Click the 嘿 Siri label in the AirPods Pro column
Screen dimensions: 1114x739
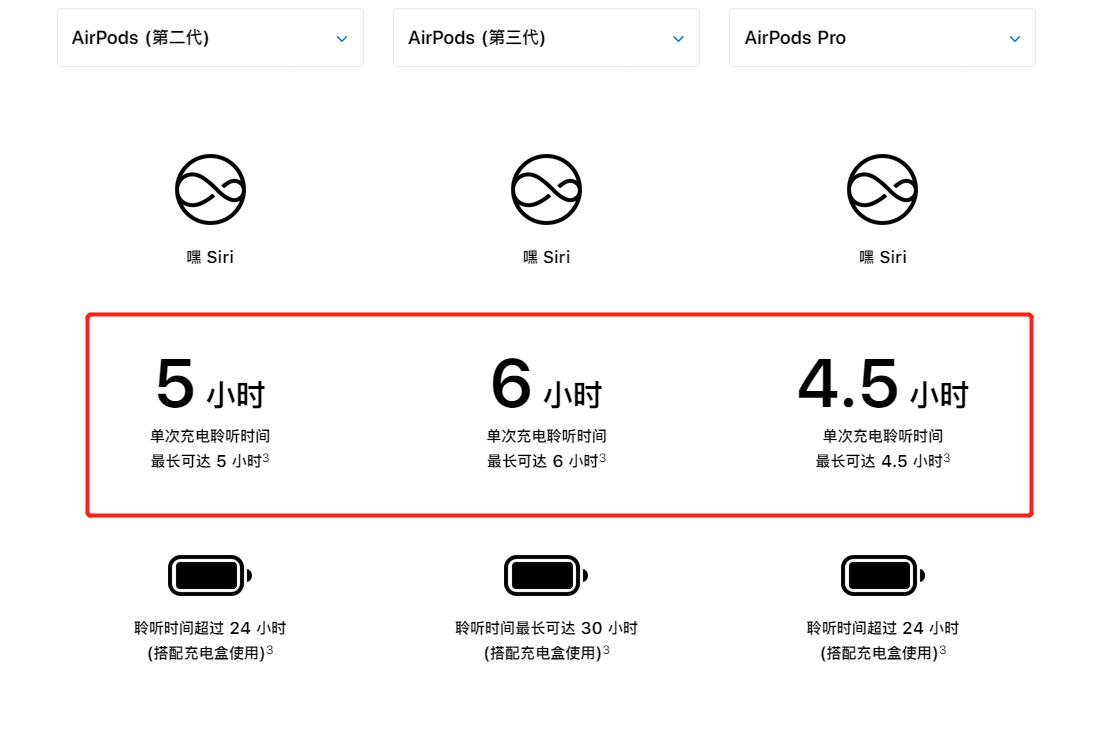coord(882,257)
